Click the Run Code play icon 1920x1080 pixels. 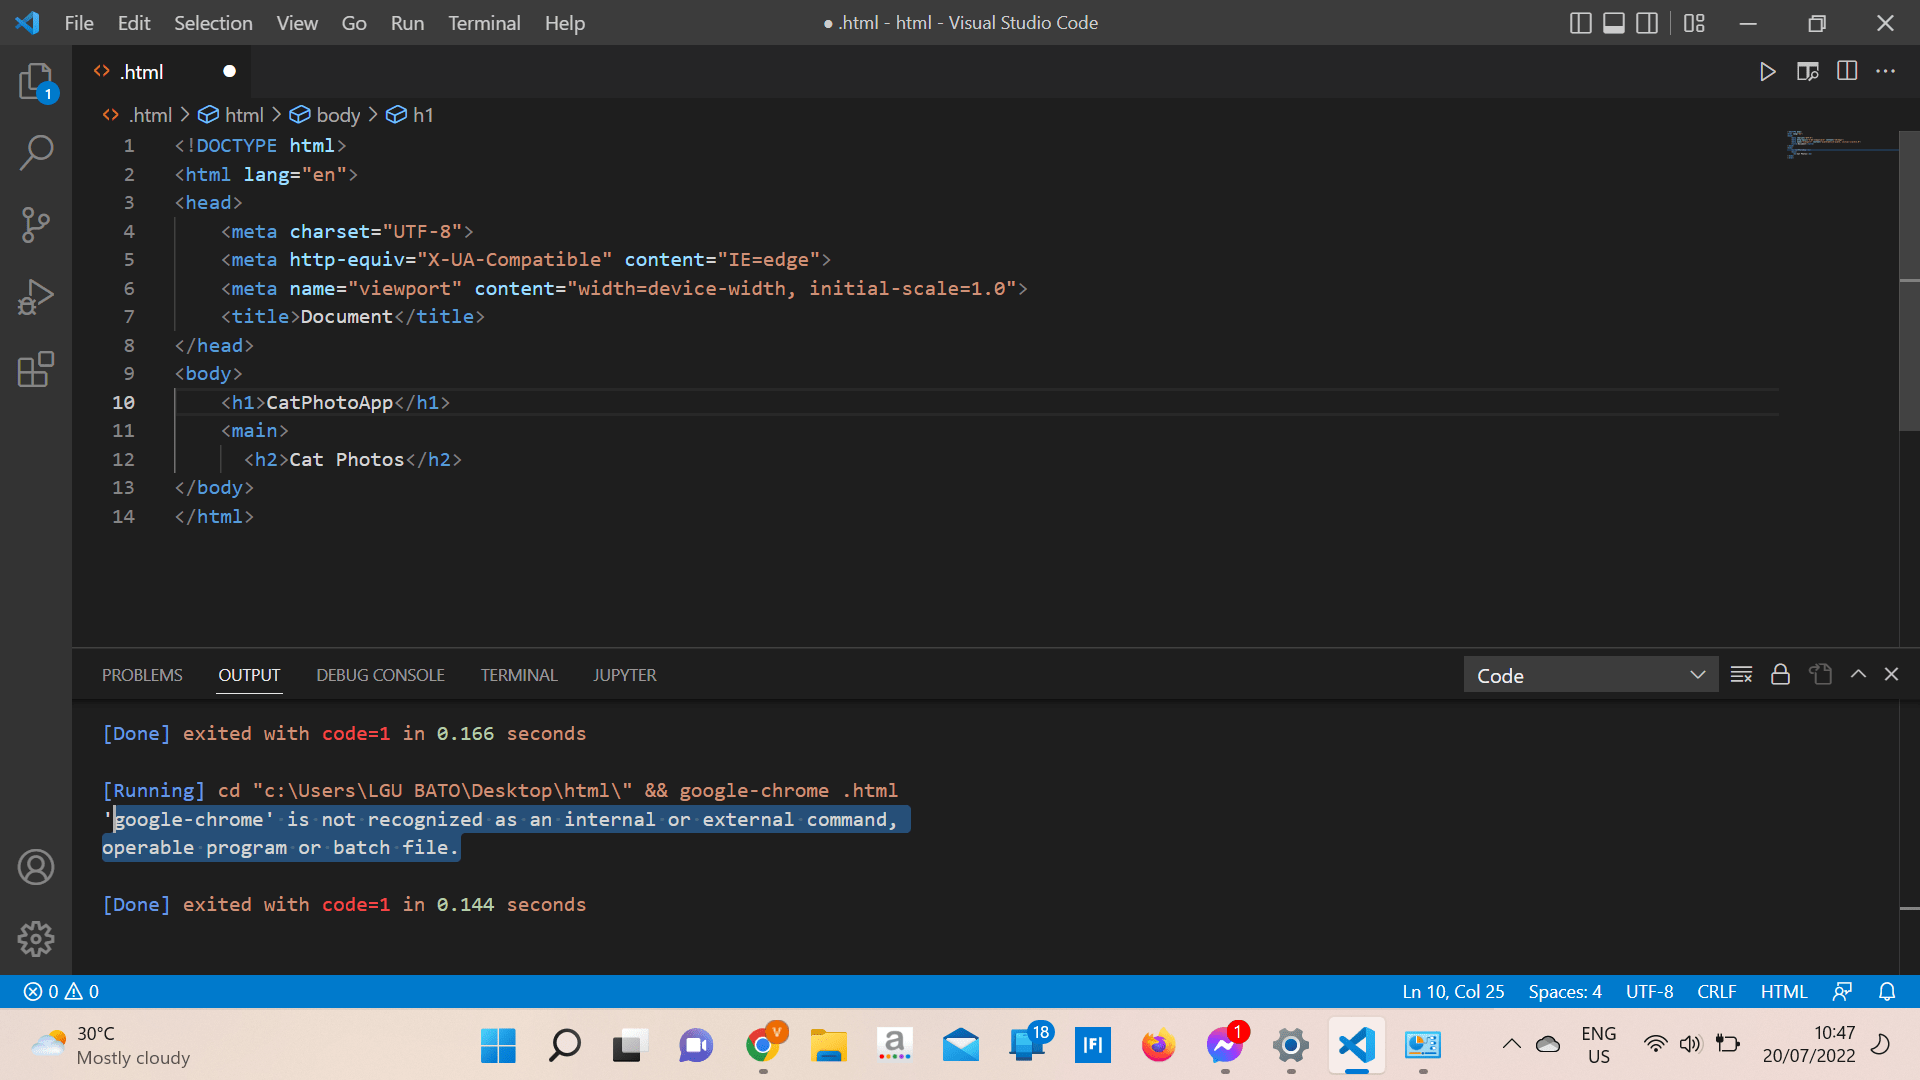click(1767, 72)
